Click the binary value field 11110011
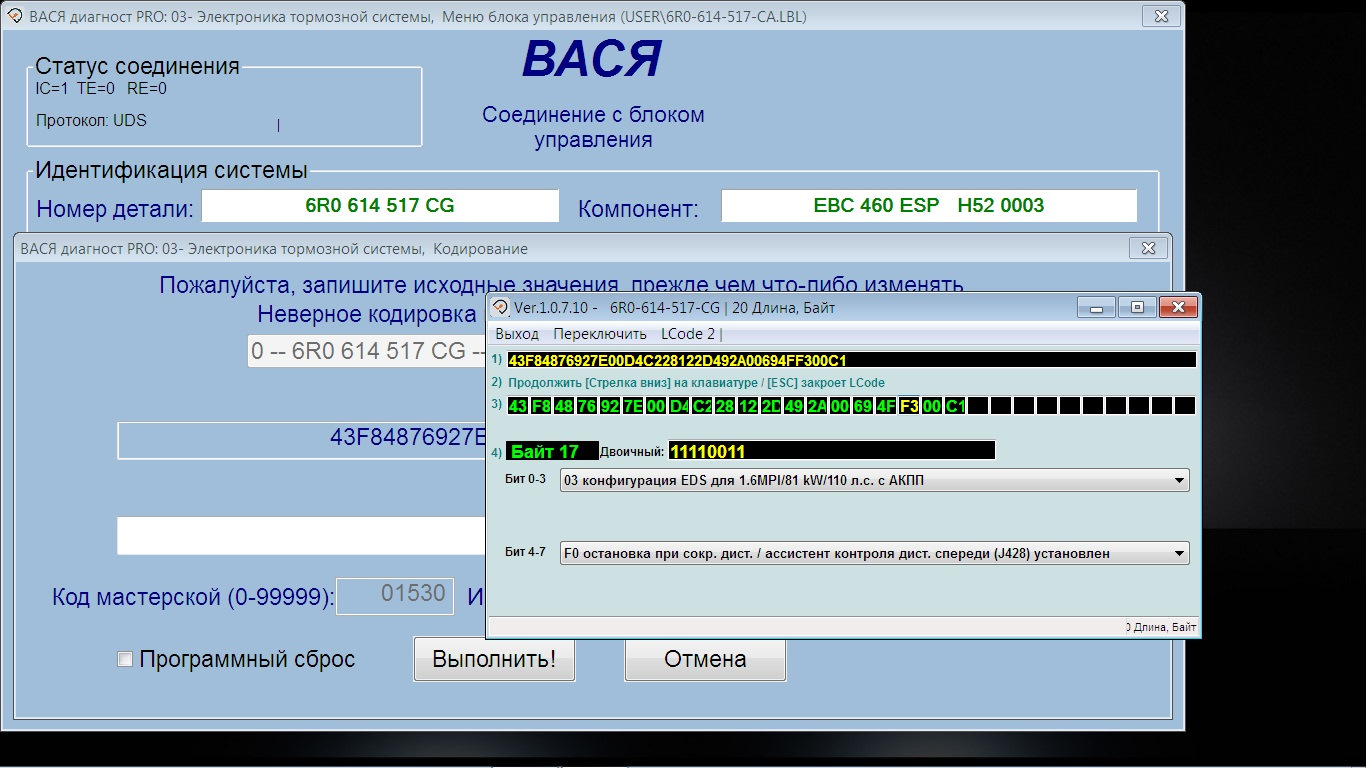1366x768 pixels. [x=832, y=451]
